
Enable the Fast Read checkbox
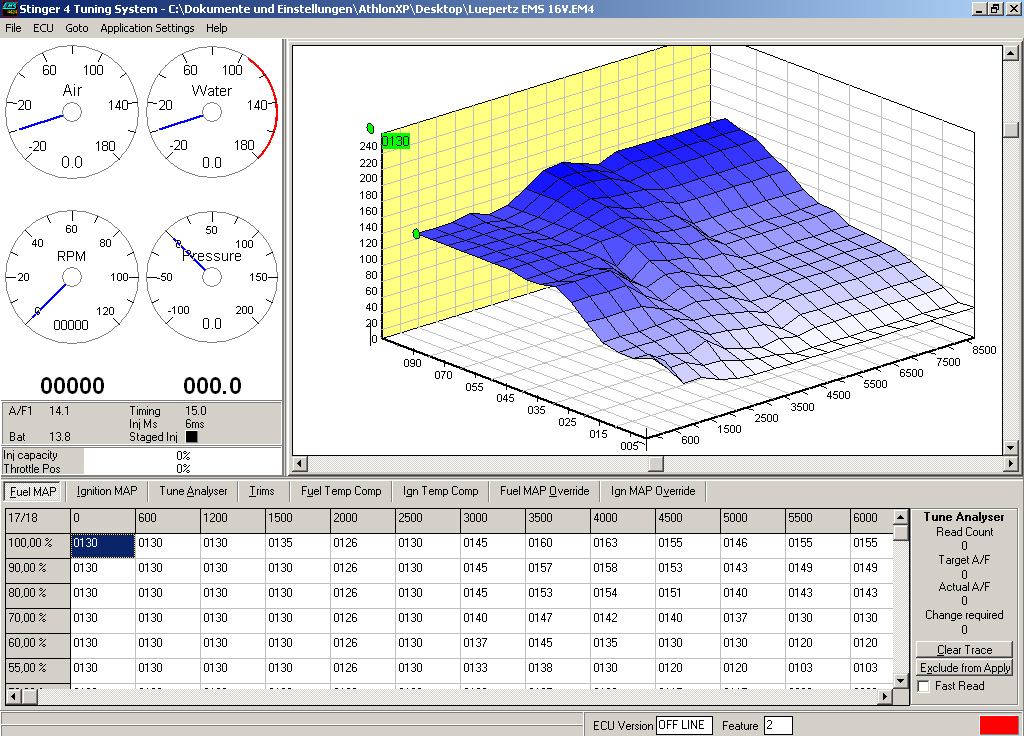(923, 686)
